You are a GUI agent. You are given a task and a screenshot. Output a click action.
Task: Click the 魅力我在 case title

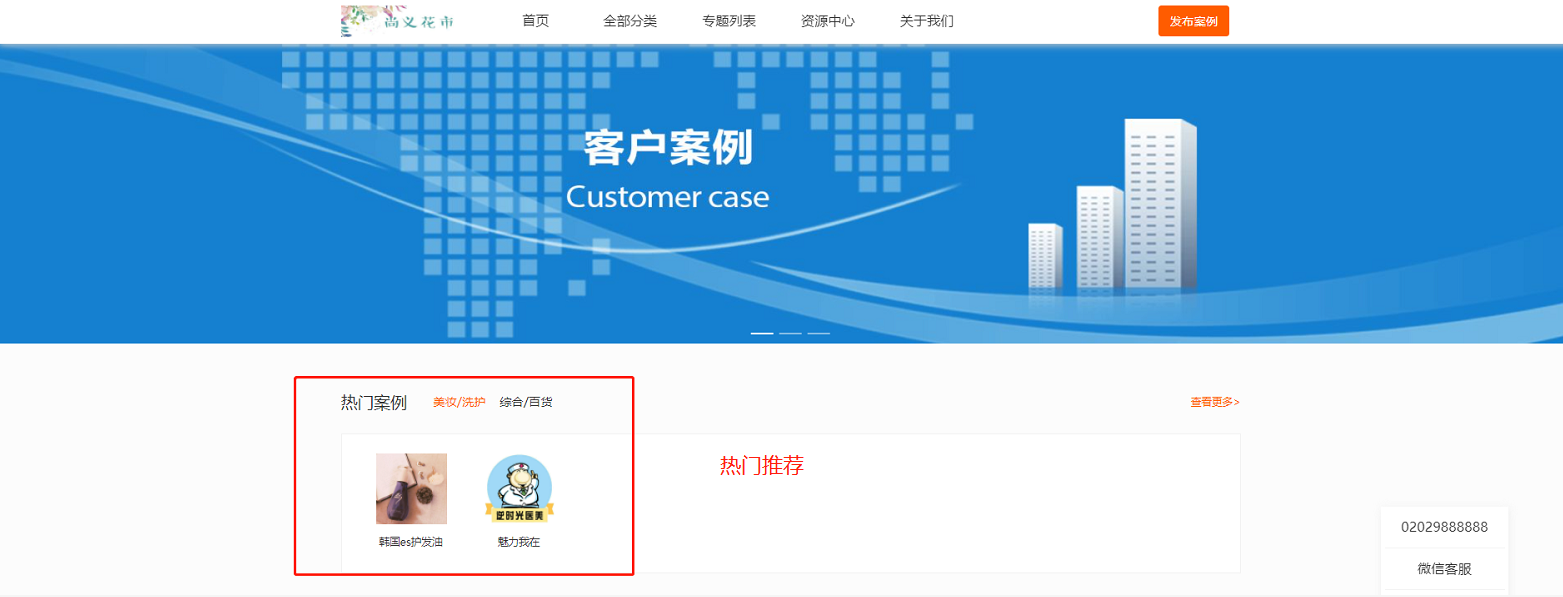519,542
